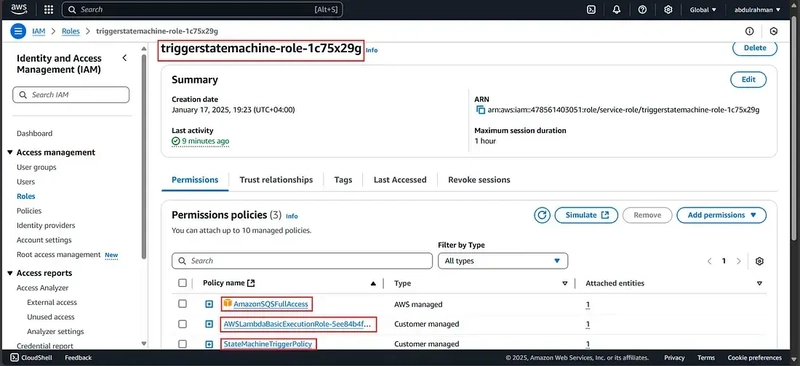Expand the AmazonSQSFullAccess policy row
The height and width of the screenshot is (366, 800).
209,304
